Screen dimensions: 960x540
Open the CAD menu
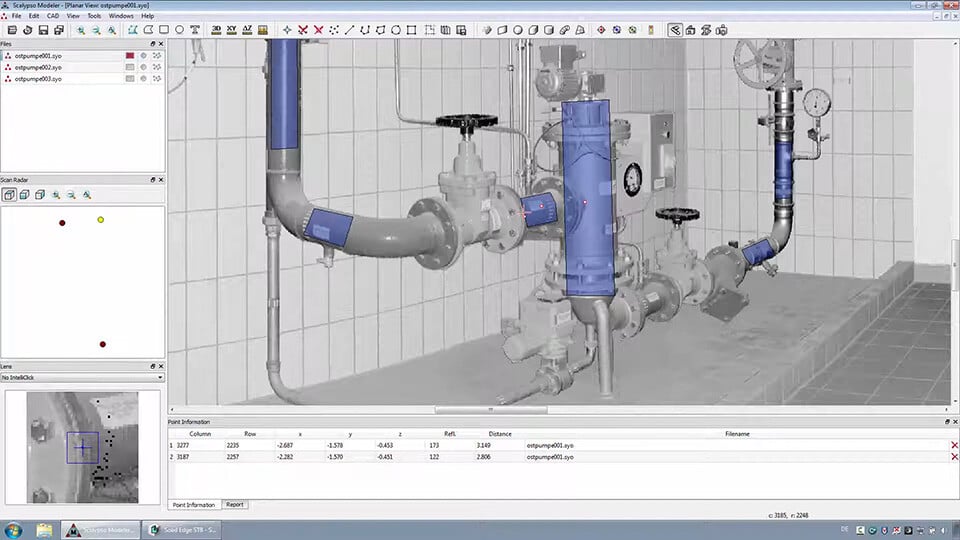pos(53,16)
